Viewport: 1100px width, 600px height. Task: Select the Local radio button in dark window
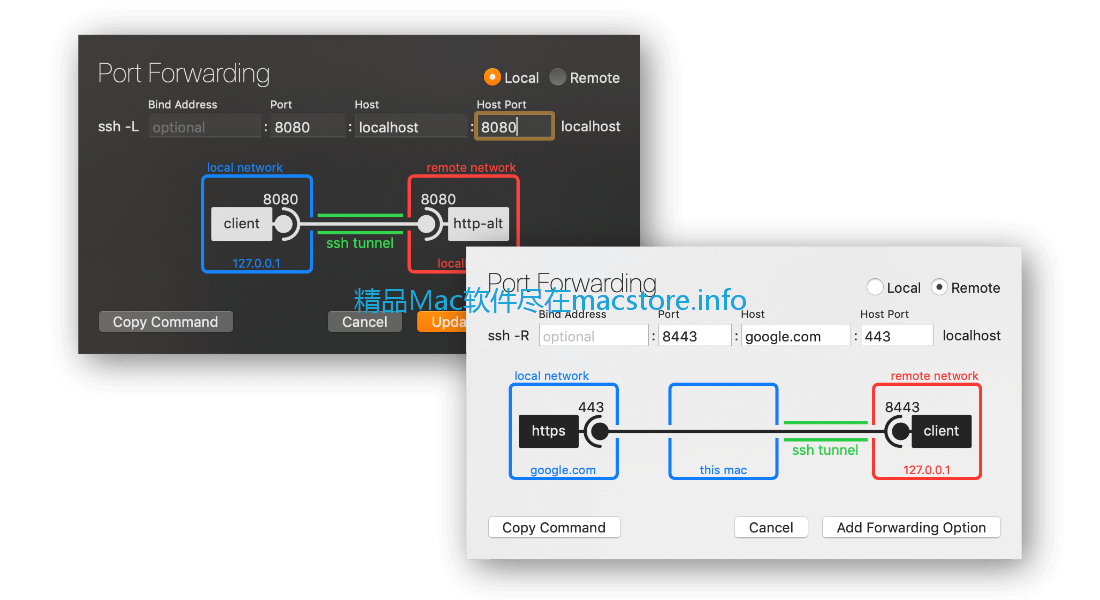(492, 77)
